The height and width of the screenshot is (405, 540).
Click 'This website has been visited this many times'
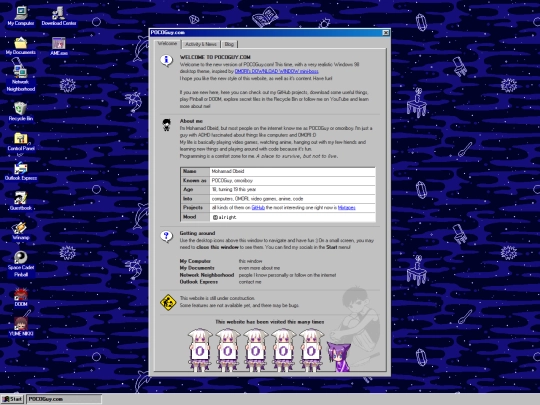[x=270, y=322]
